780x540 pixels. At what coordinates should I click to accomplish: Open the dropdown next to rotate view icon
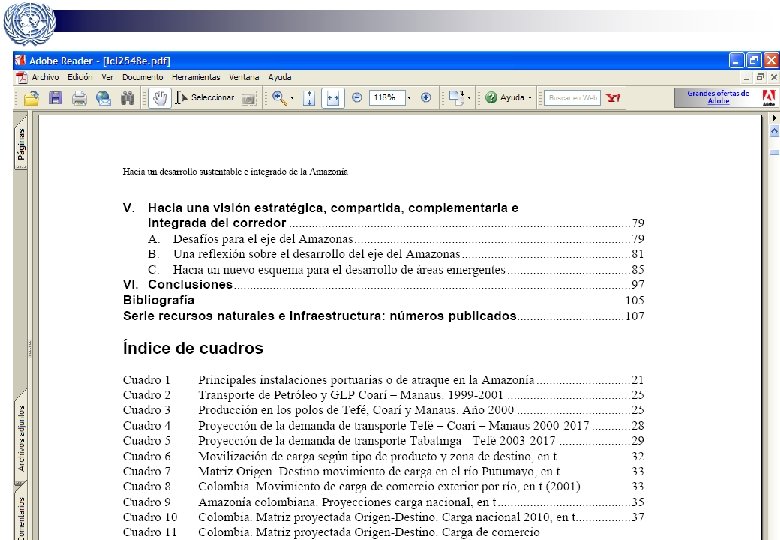469,98
